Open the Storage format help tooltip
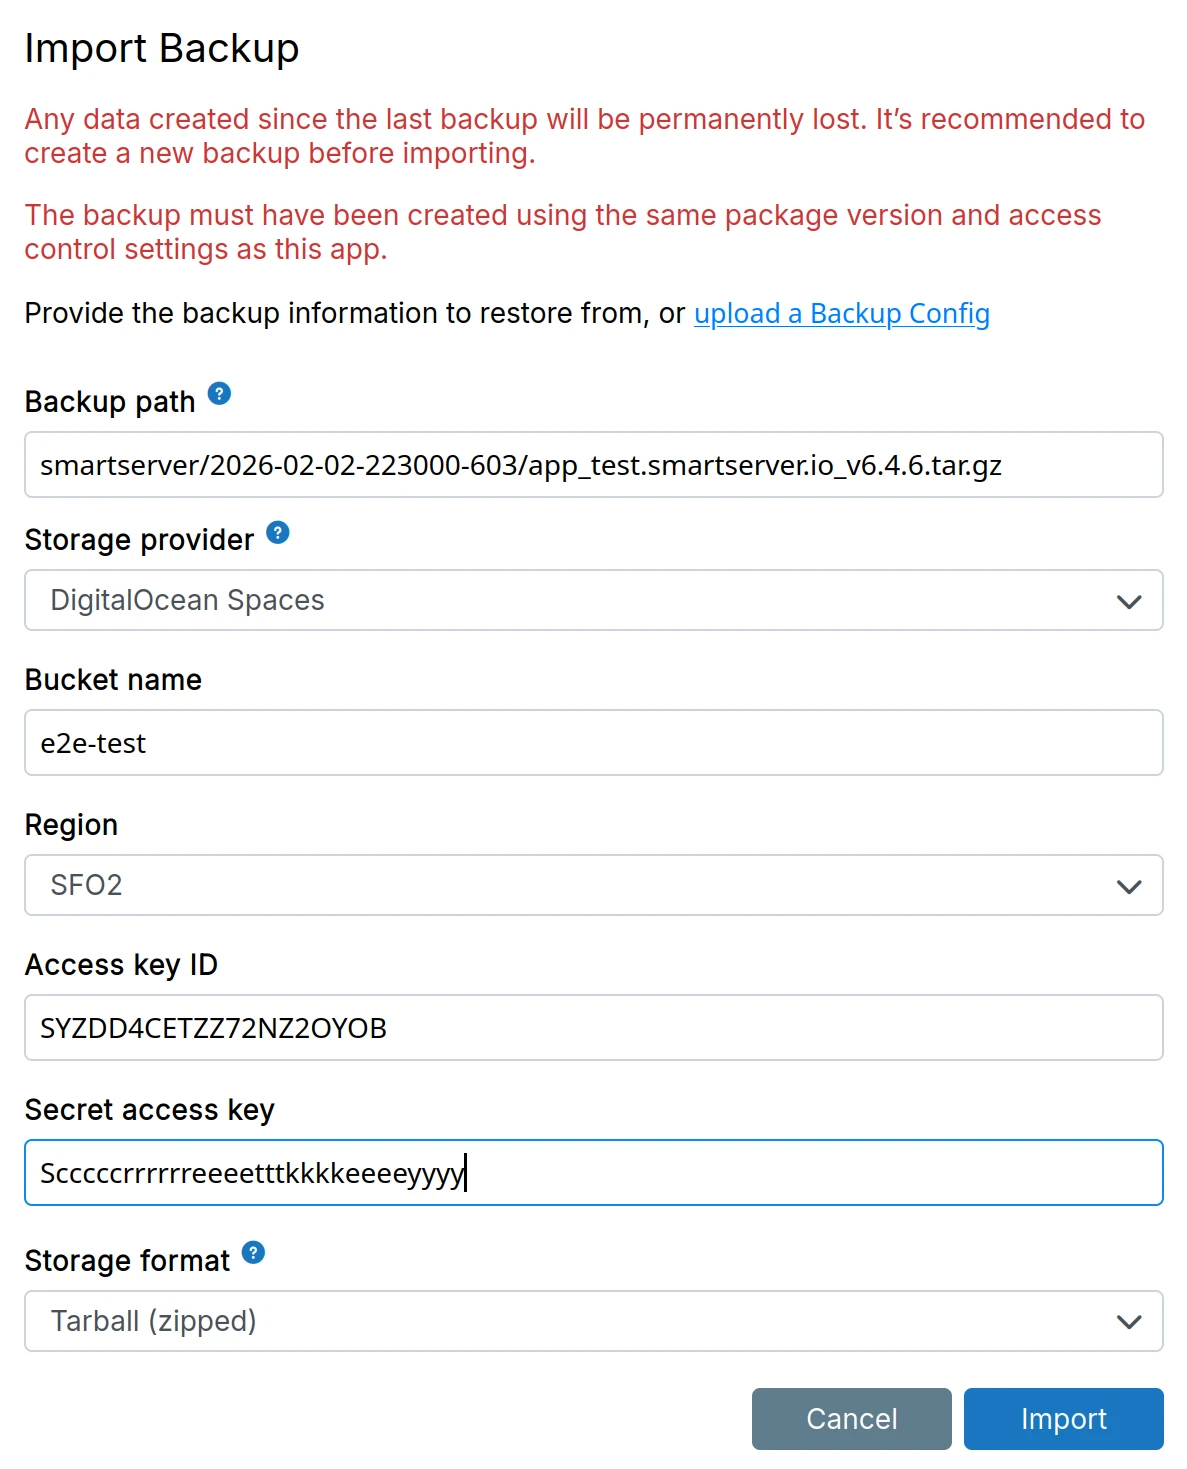 coord(253,1253)
